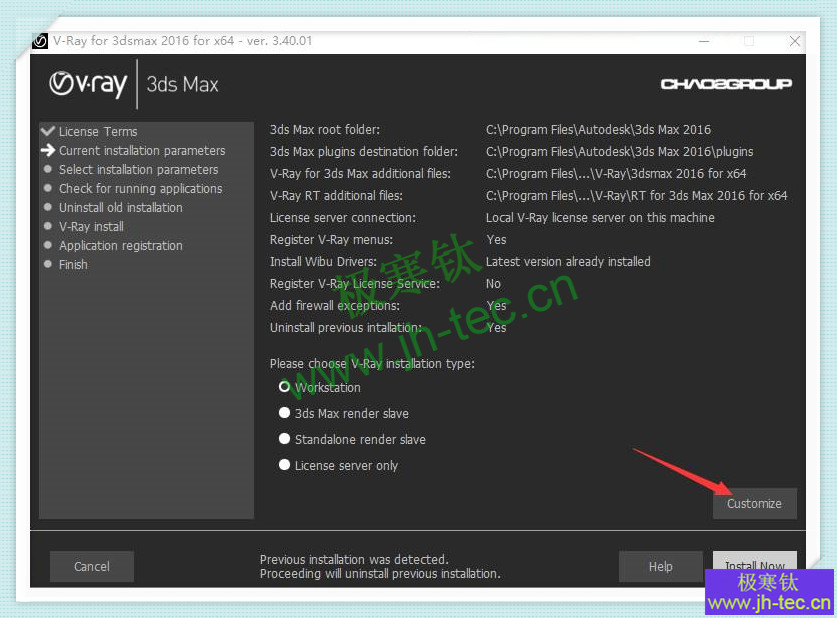The width and height of the screenshot is (837, 618).
Task: Click the V-Ray install step
Action: coord(91,227)
